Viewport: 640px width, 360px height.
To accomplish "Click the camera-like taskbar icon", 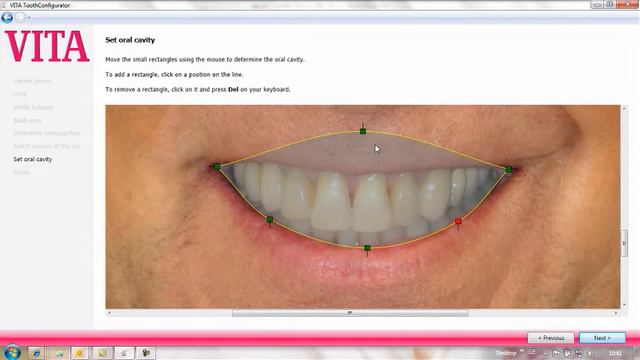I will tap(146, 353).
